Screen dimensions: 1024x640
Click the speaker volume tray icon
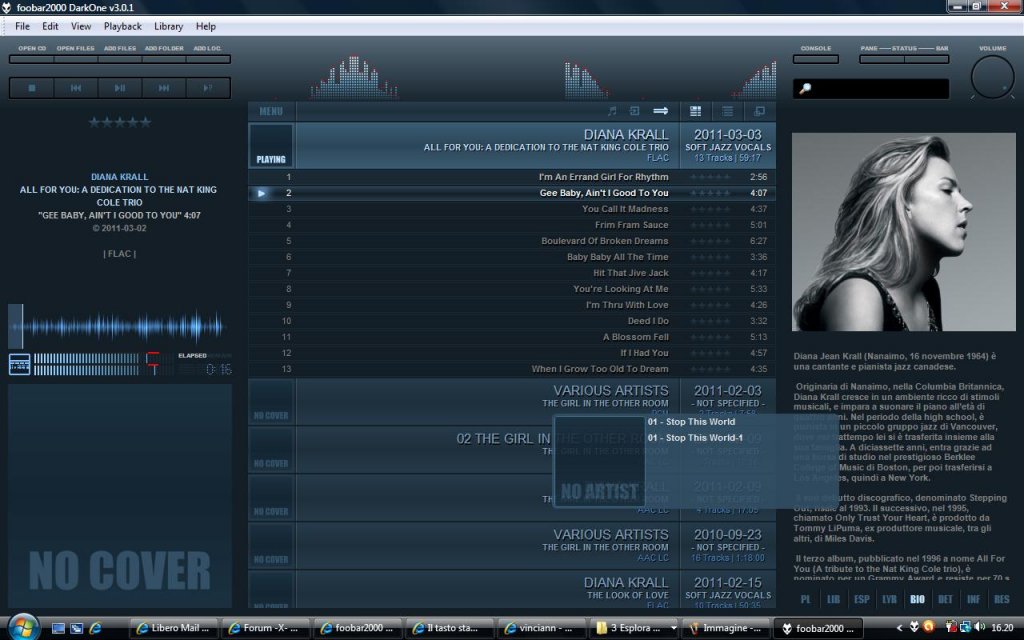[x=979, y=628]
